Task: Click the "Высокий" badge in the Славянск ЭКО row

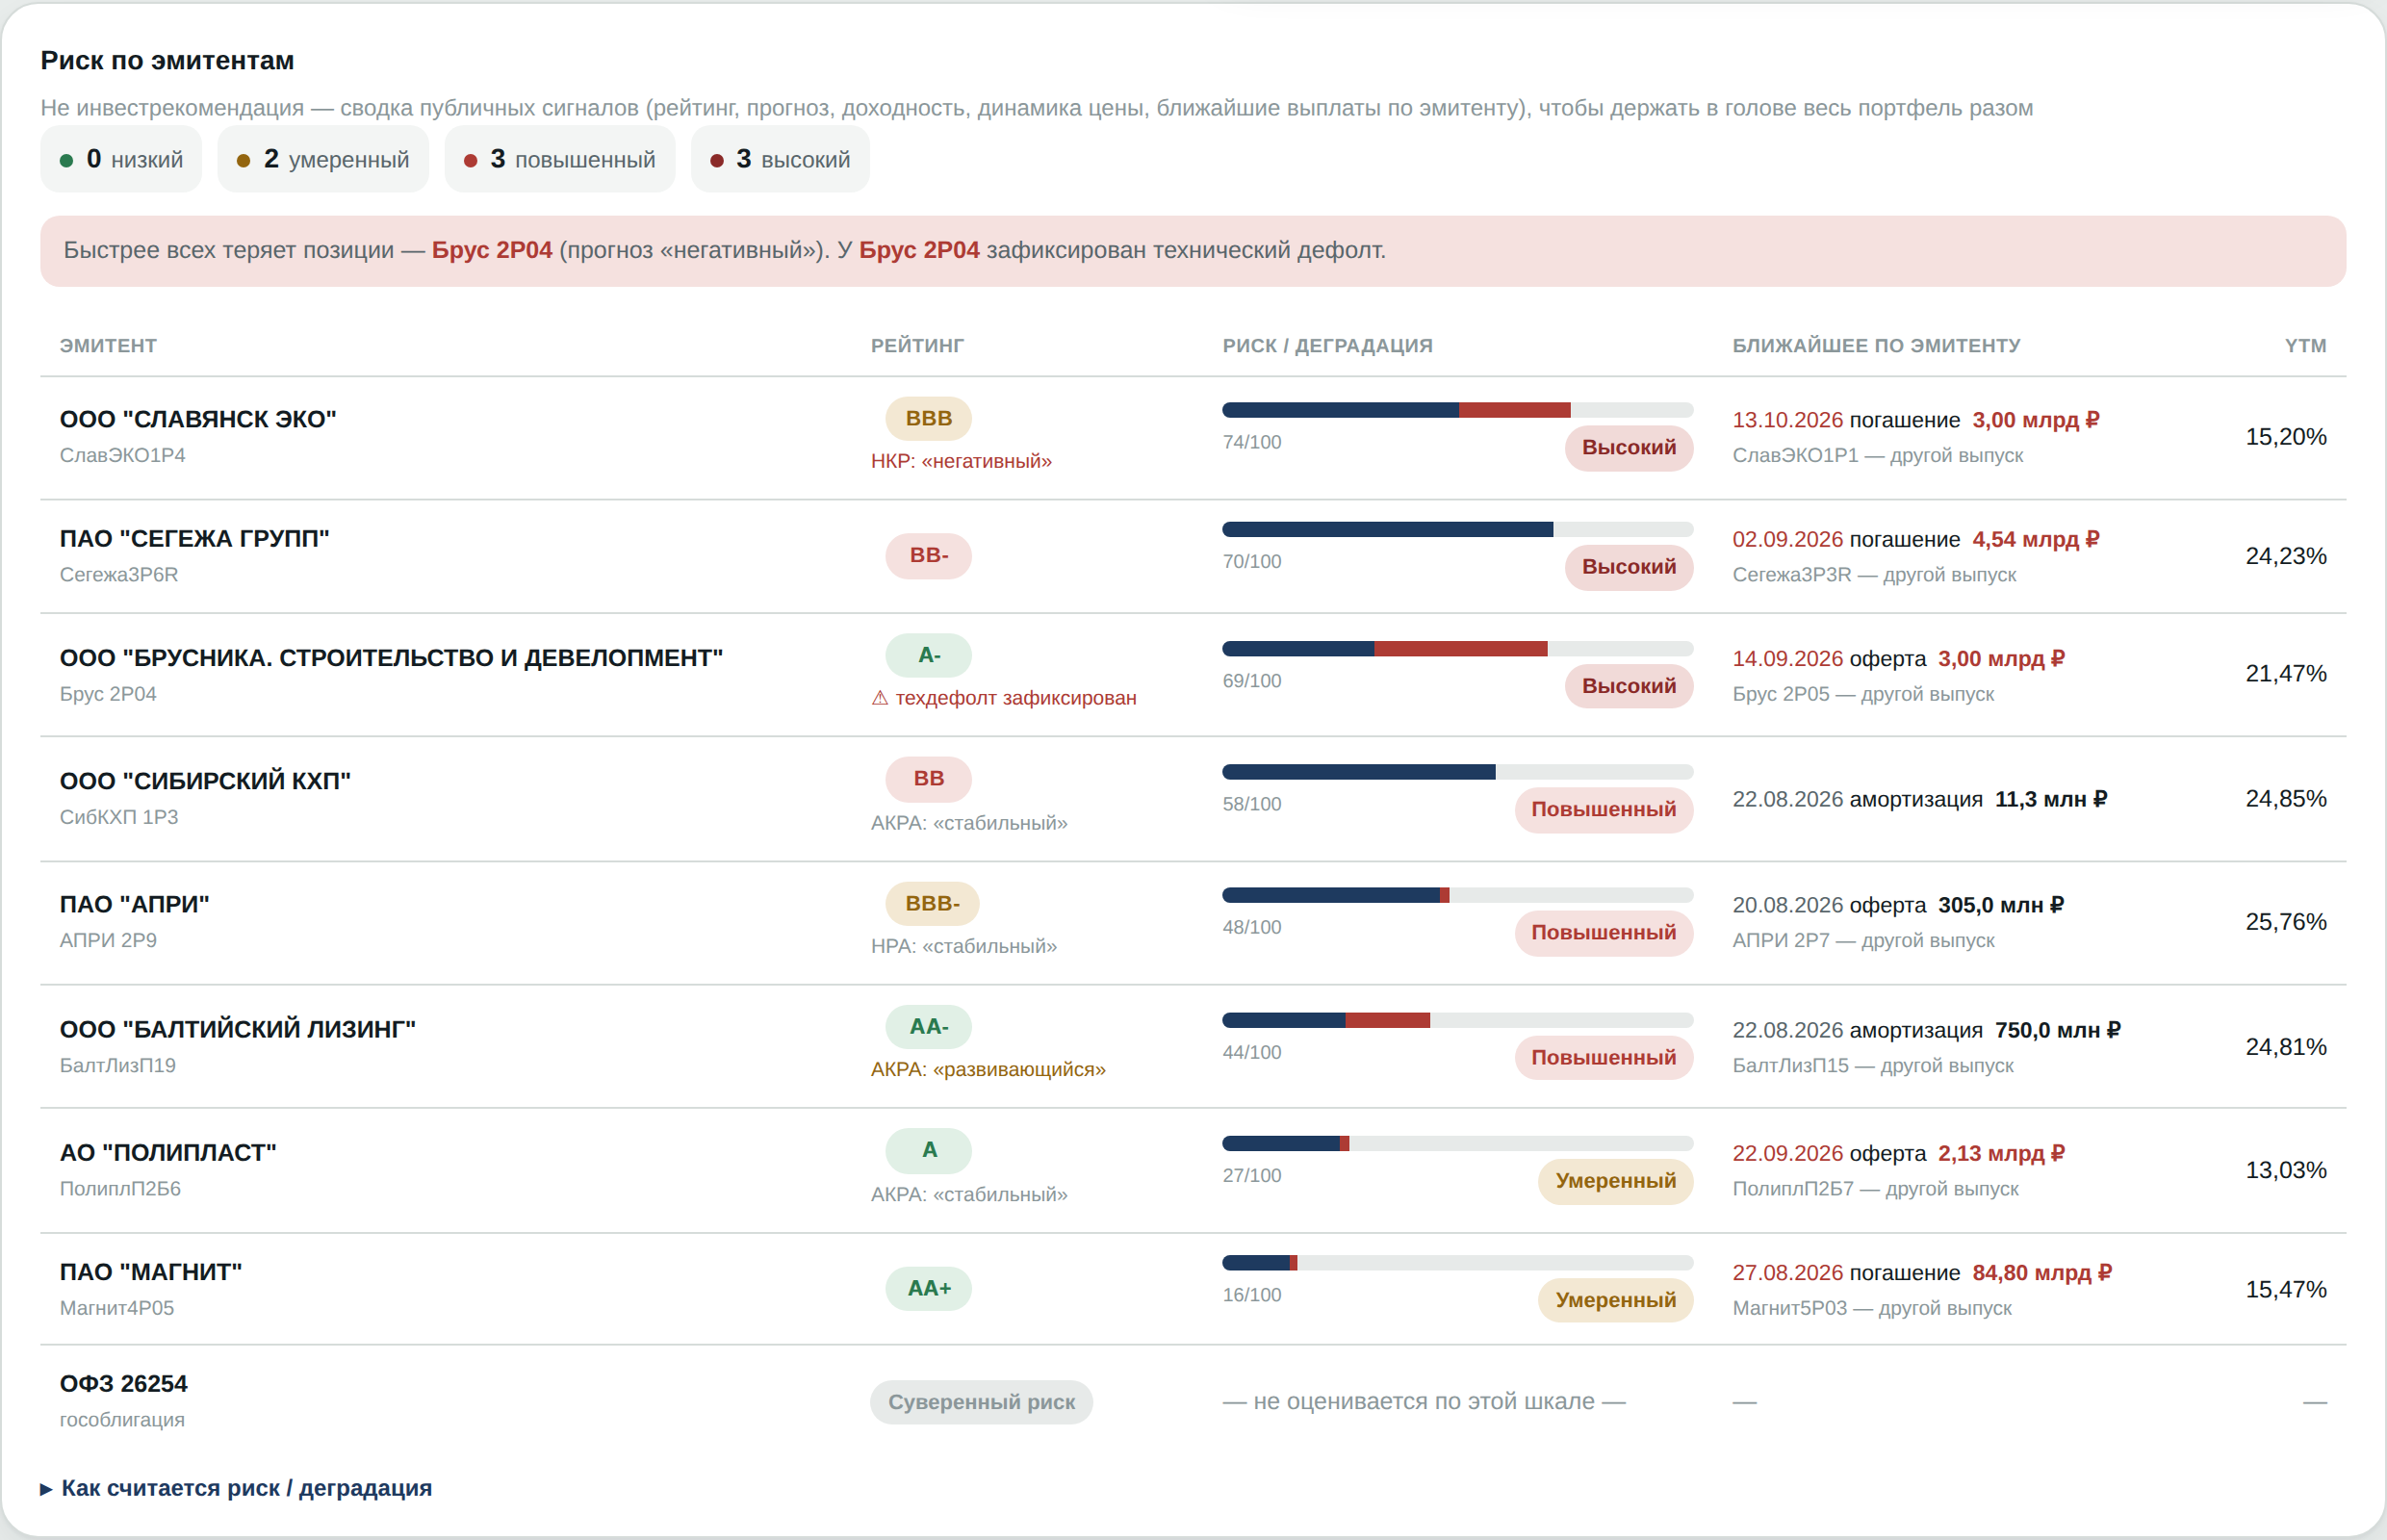Action: 1628,447
